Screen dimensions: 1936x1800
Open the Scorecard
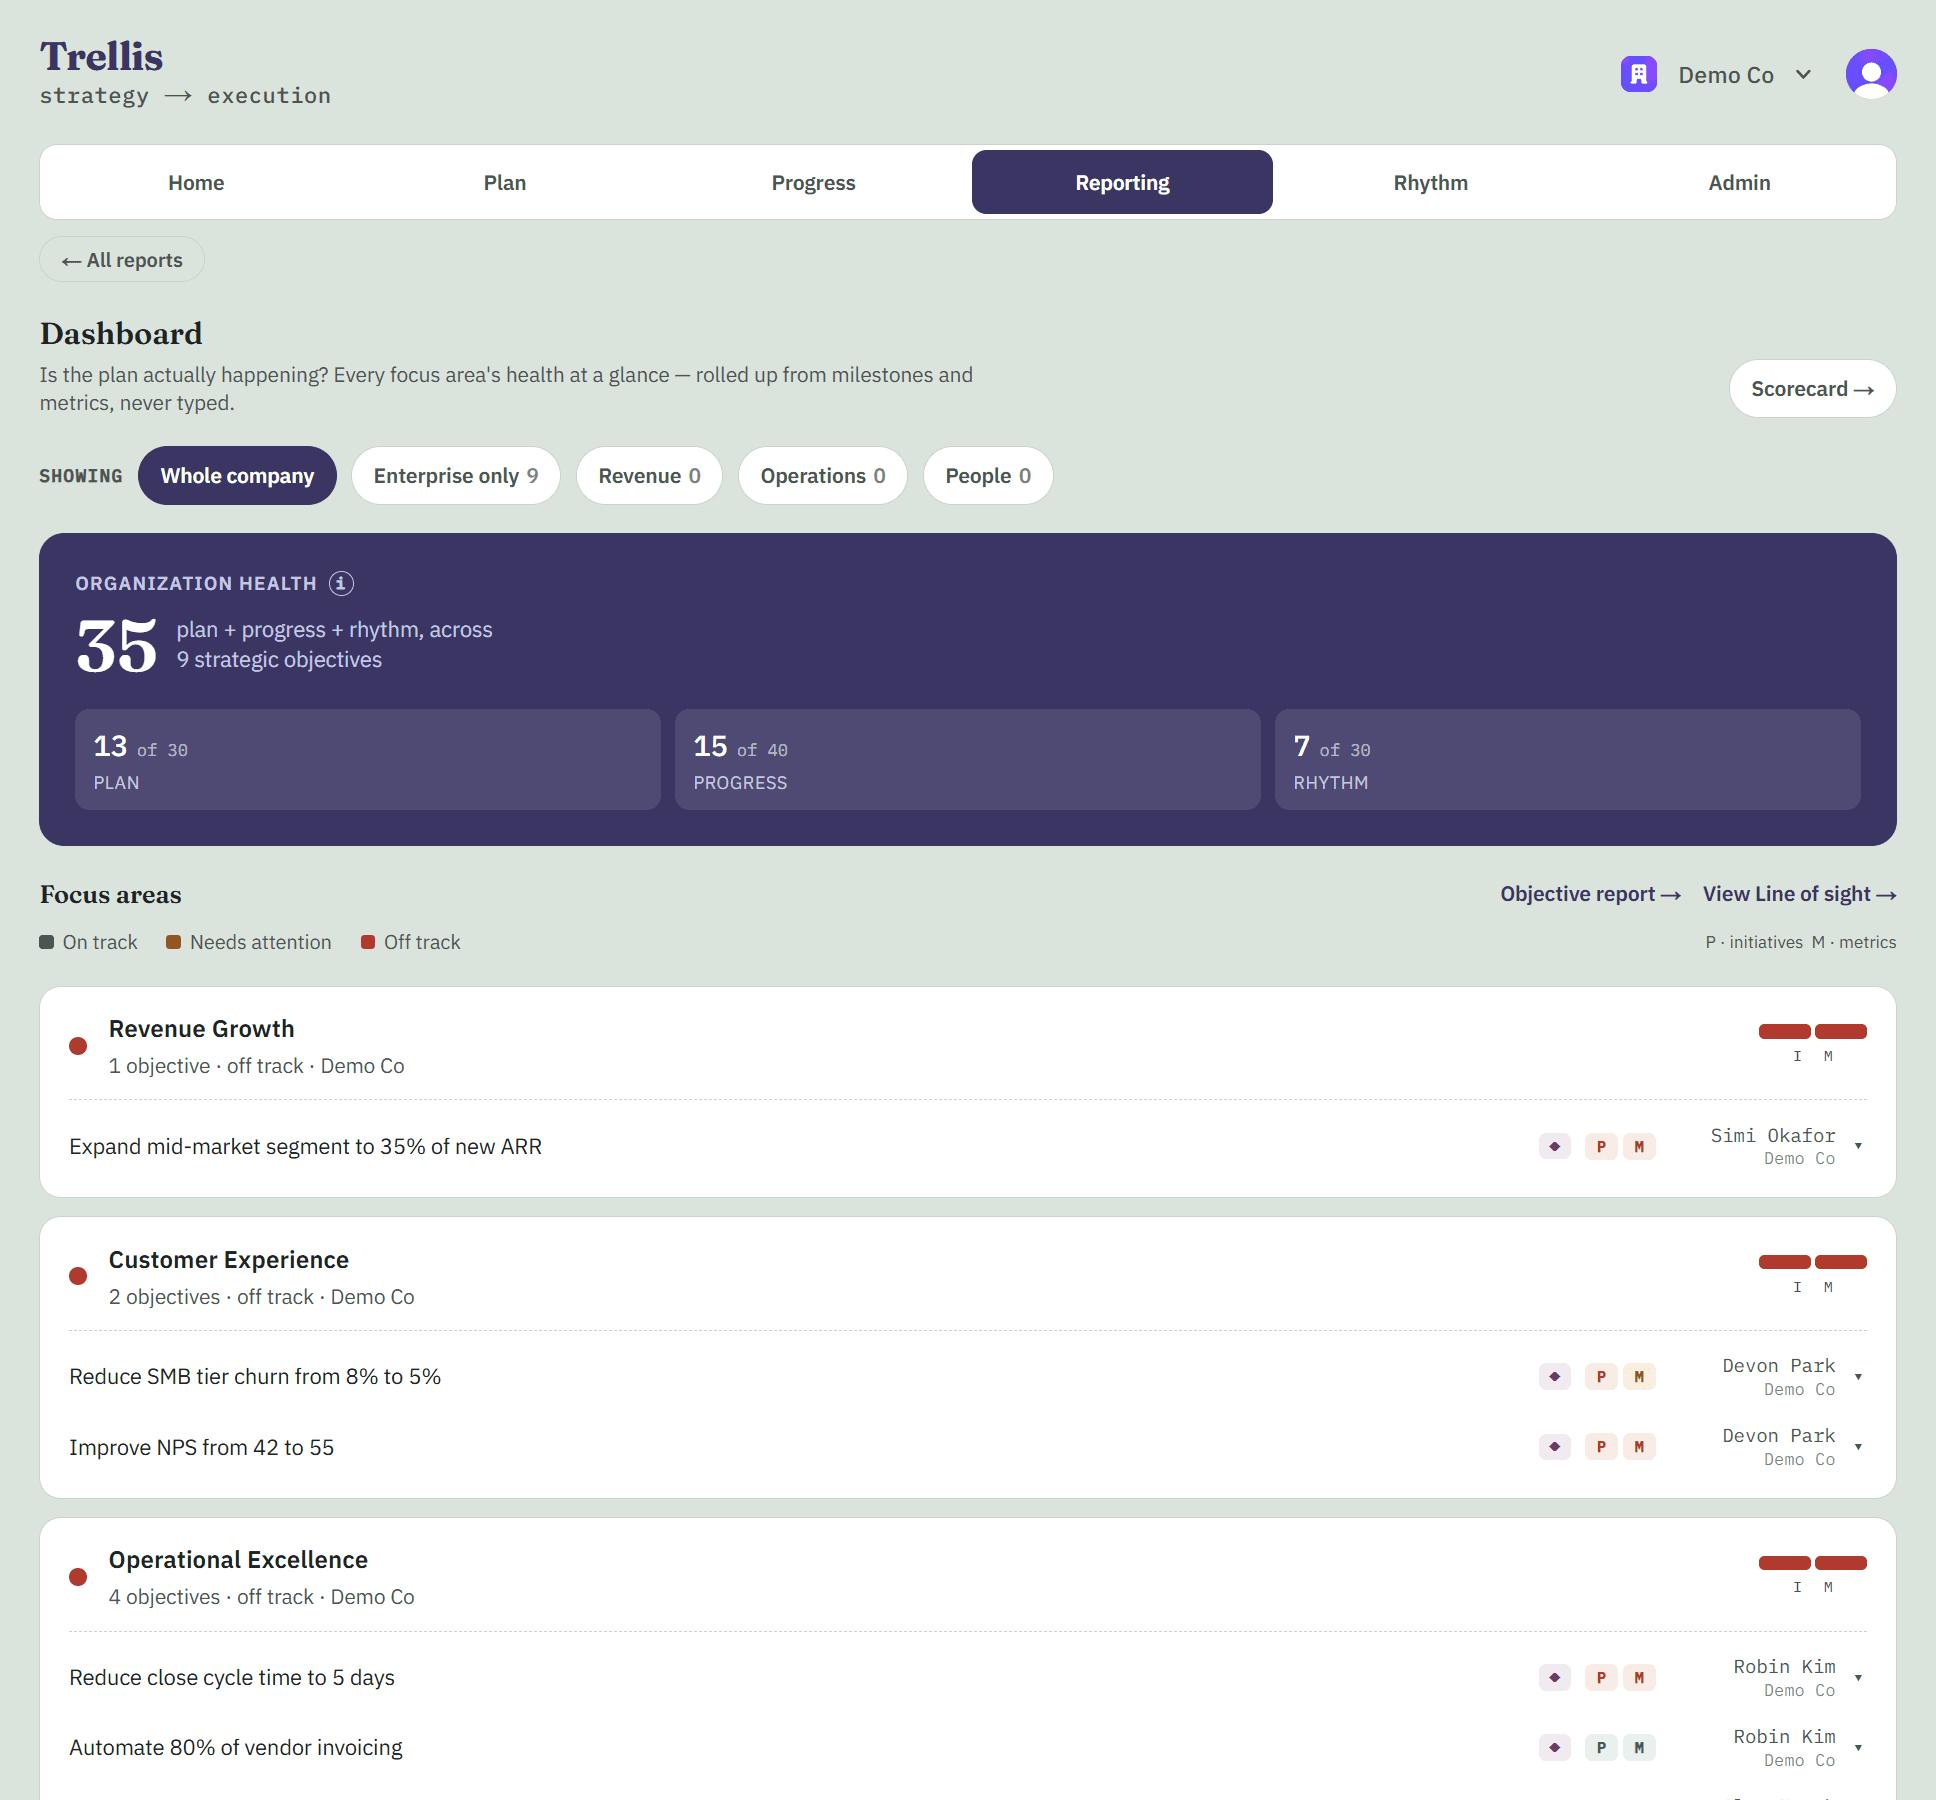1812,389
